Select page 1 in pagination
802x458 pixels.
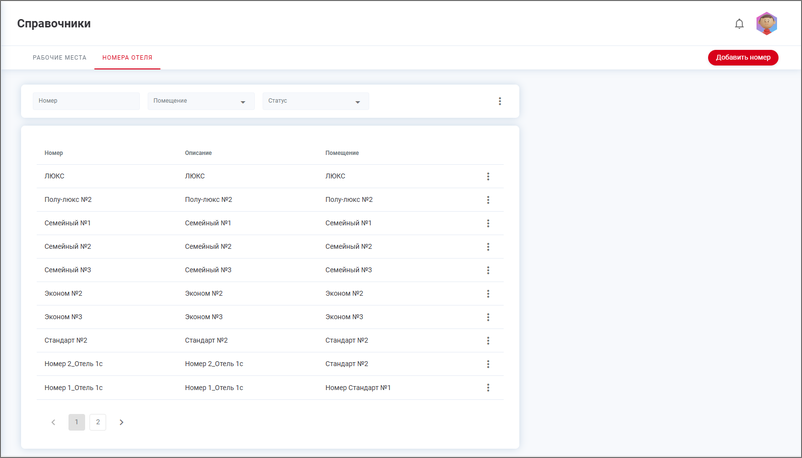pos(77,422)
